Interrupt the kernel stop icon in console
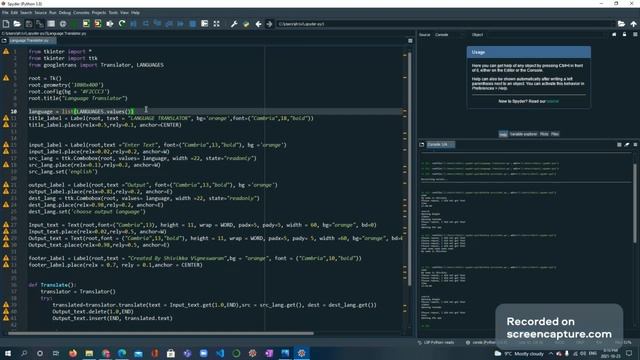Screen dimensions: 640x360 pos(619,144)
